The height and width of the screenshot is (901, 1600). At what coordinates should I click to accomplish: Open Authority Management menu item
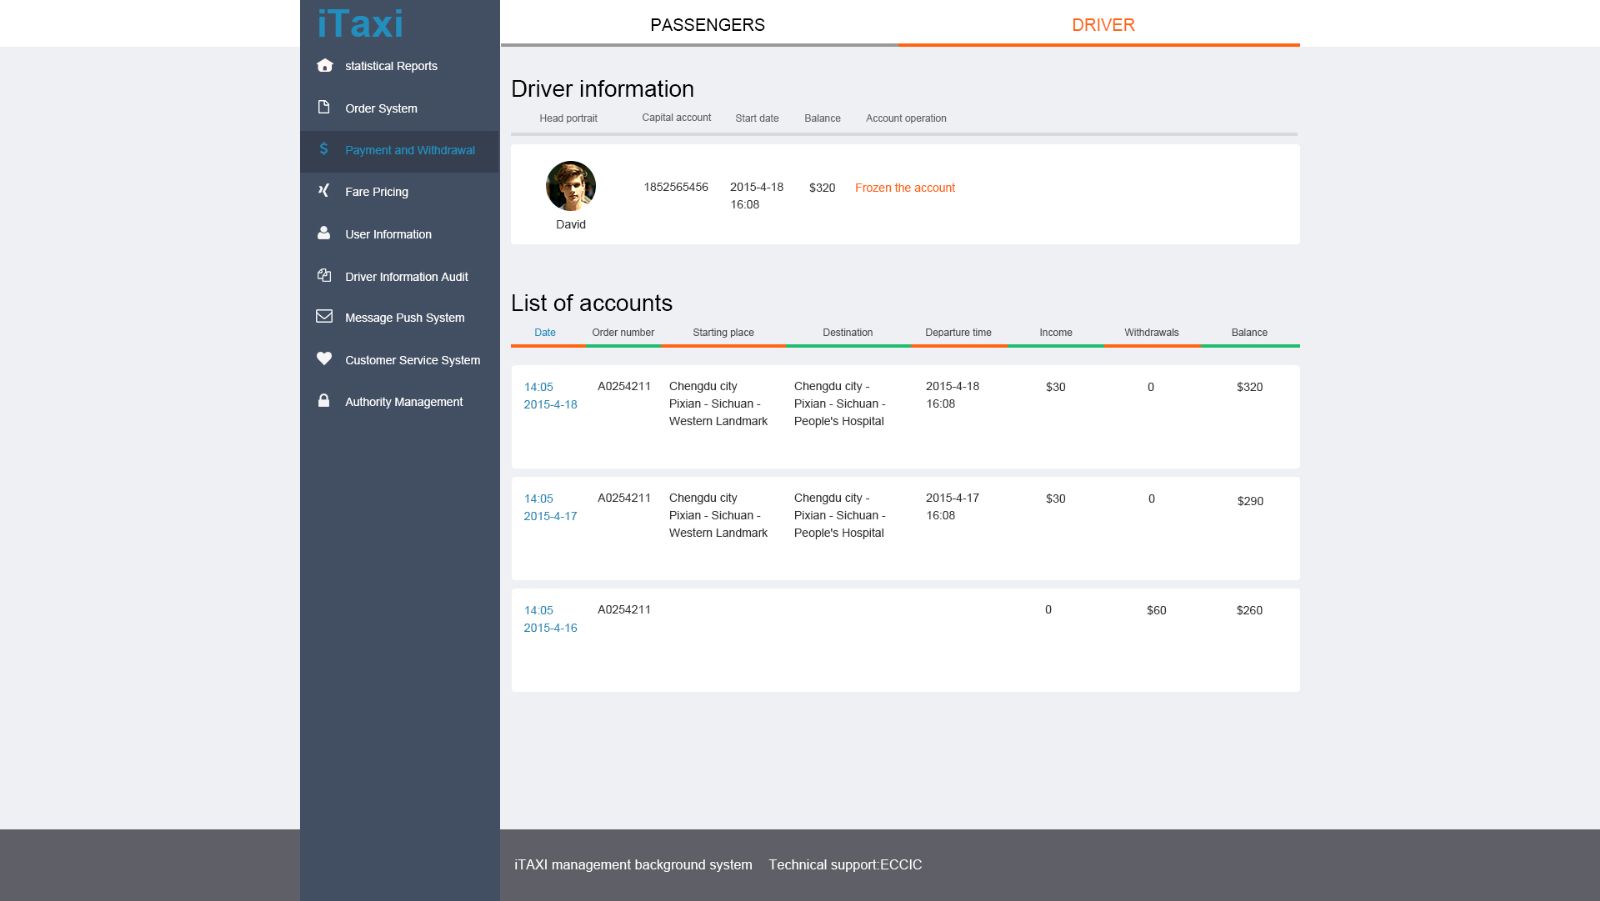pos(403,402)
